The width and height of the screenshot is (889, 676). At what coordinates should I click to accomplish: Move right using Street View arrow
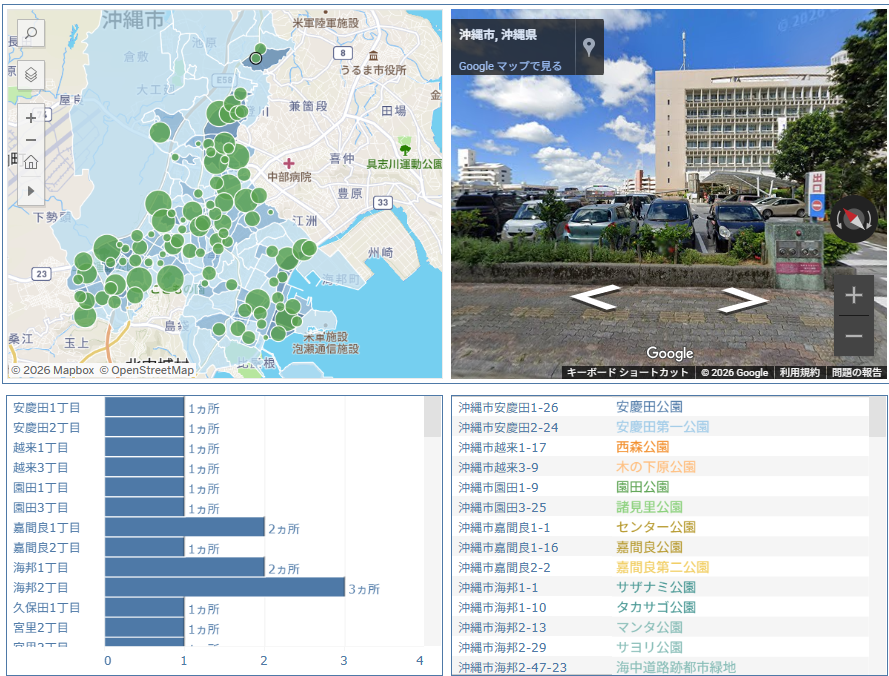pos(743,298)
